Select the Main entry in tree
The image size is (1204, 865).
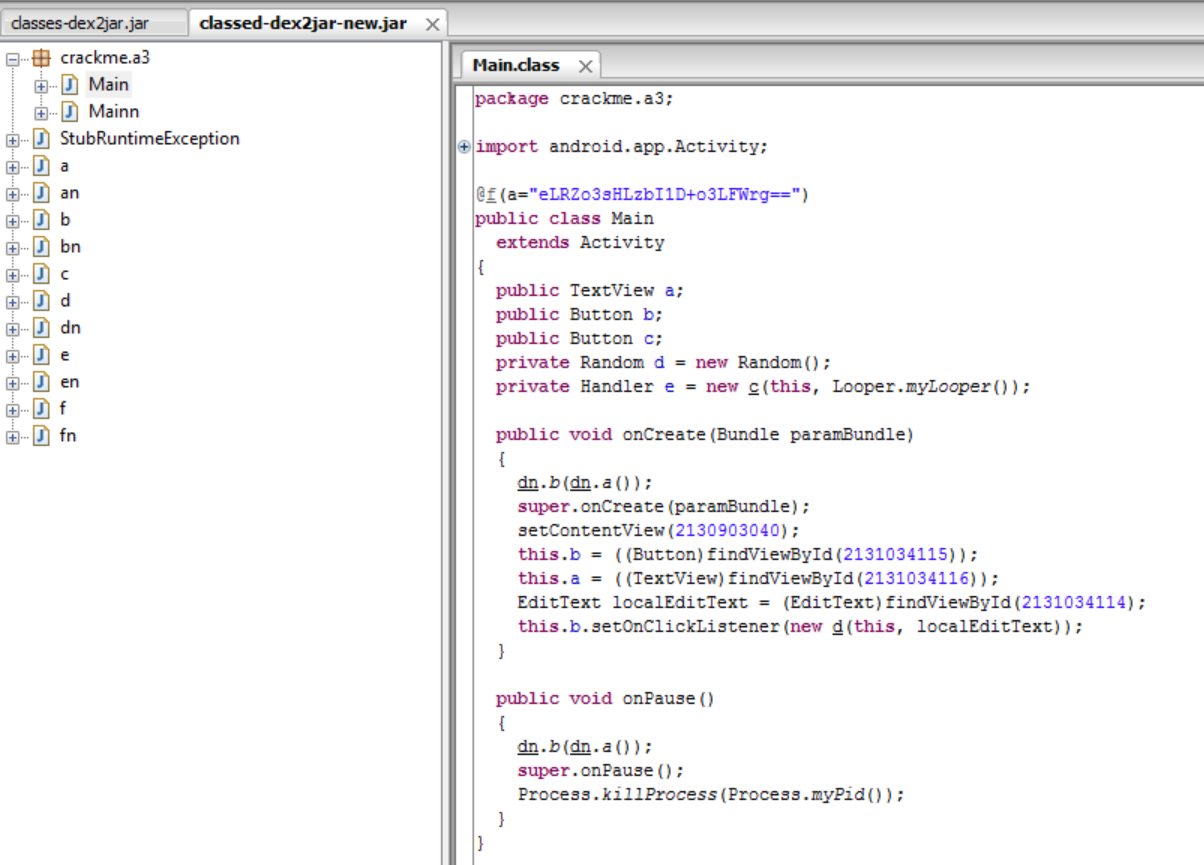(x=109, y=85)
